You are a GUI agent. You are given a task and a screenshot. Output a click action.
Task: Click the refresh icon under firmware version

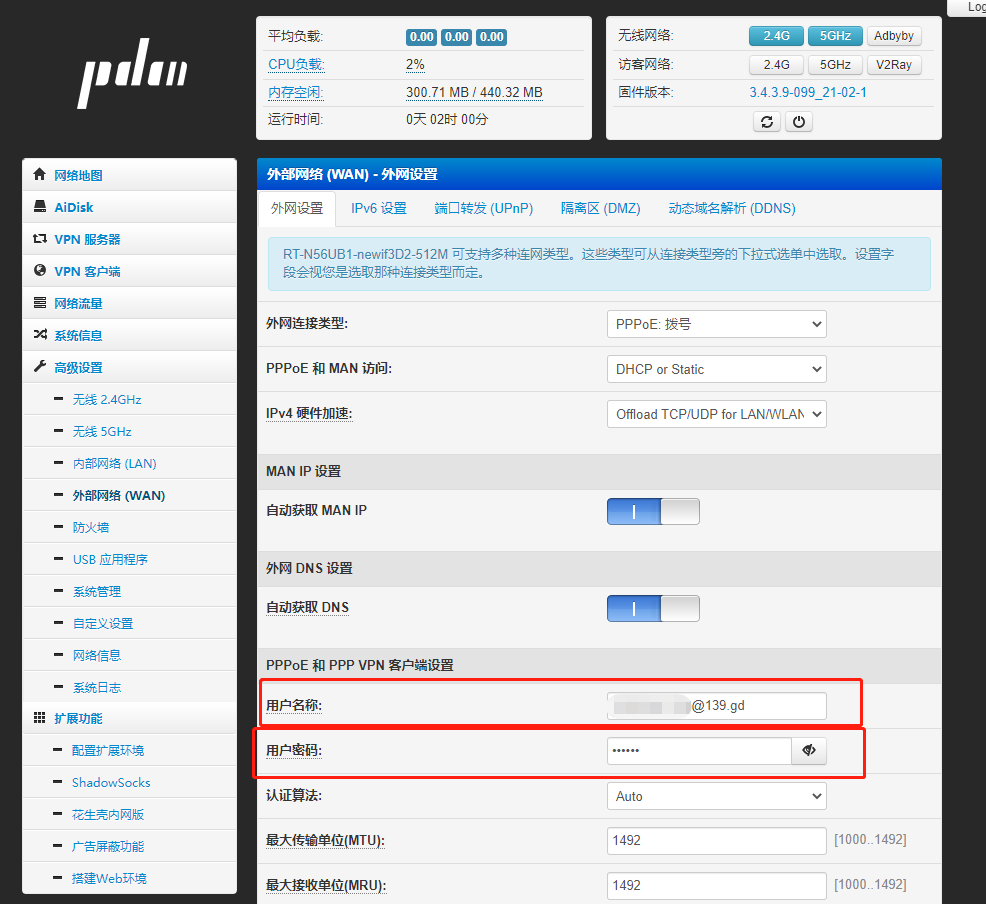coord(767,122)
